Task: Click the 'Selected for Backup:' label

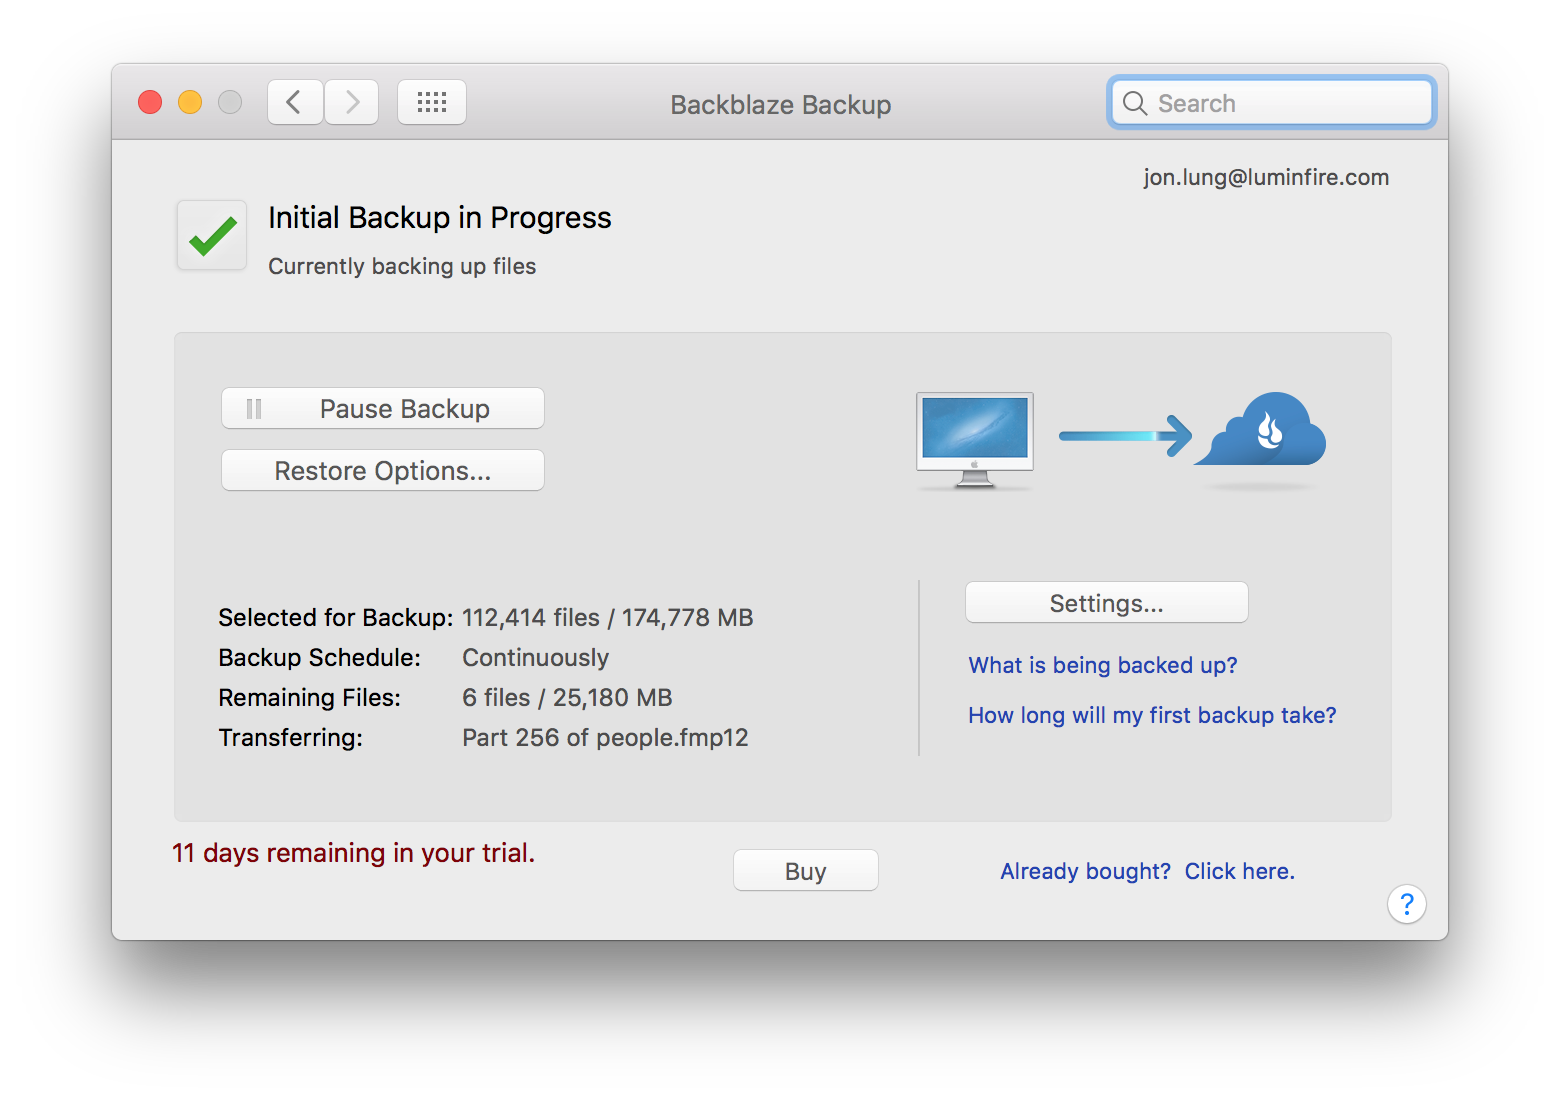Action: pos(336,618)
